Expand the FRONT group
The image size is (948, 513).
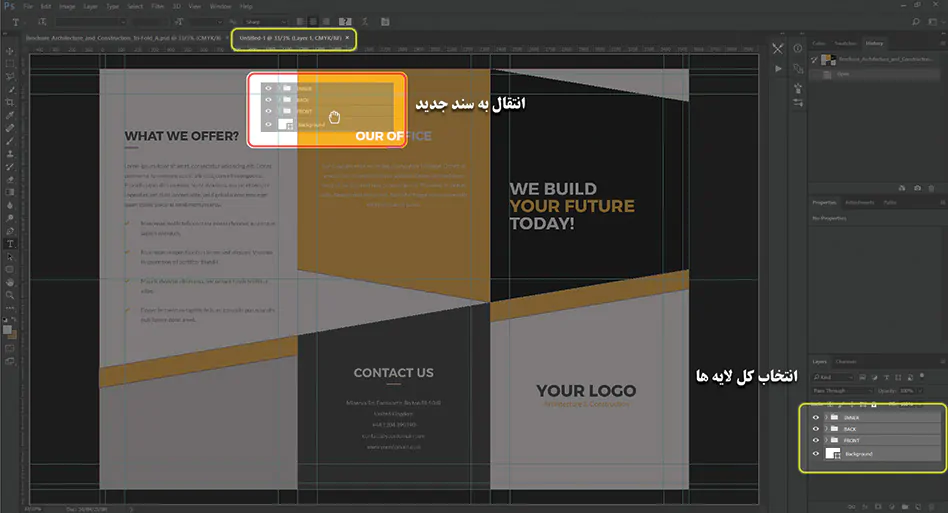(x=826, y=440)
